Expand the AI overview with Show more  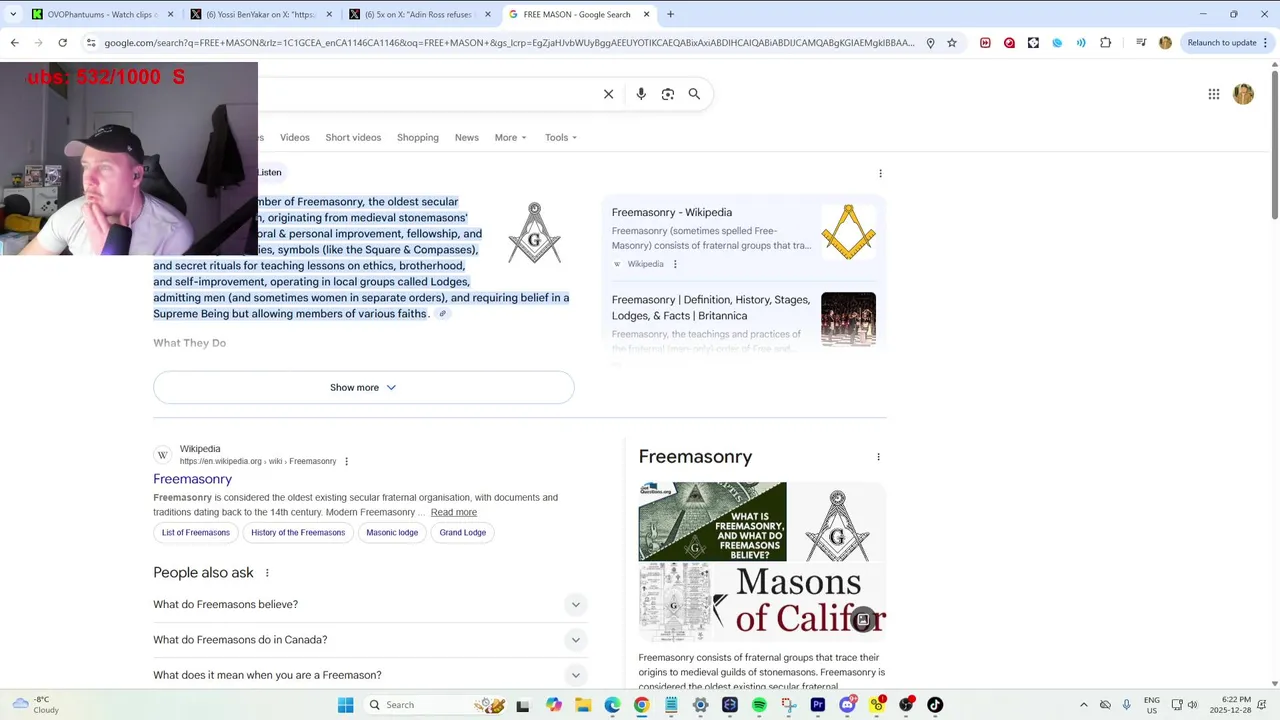pos(364,387)
